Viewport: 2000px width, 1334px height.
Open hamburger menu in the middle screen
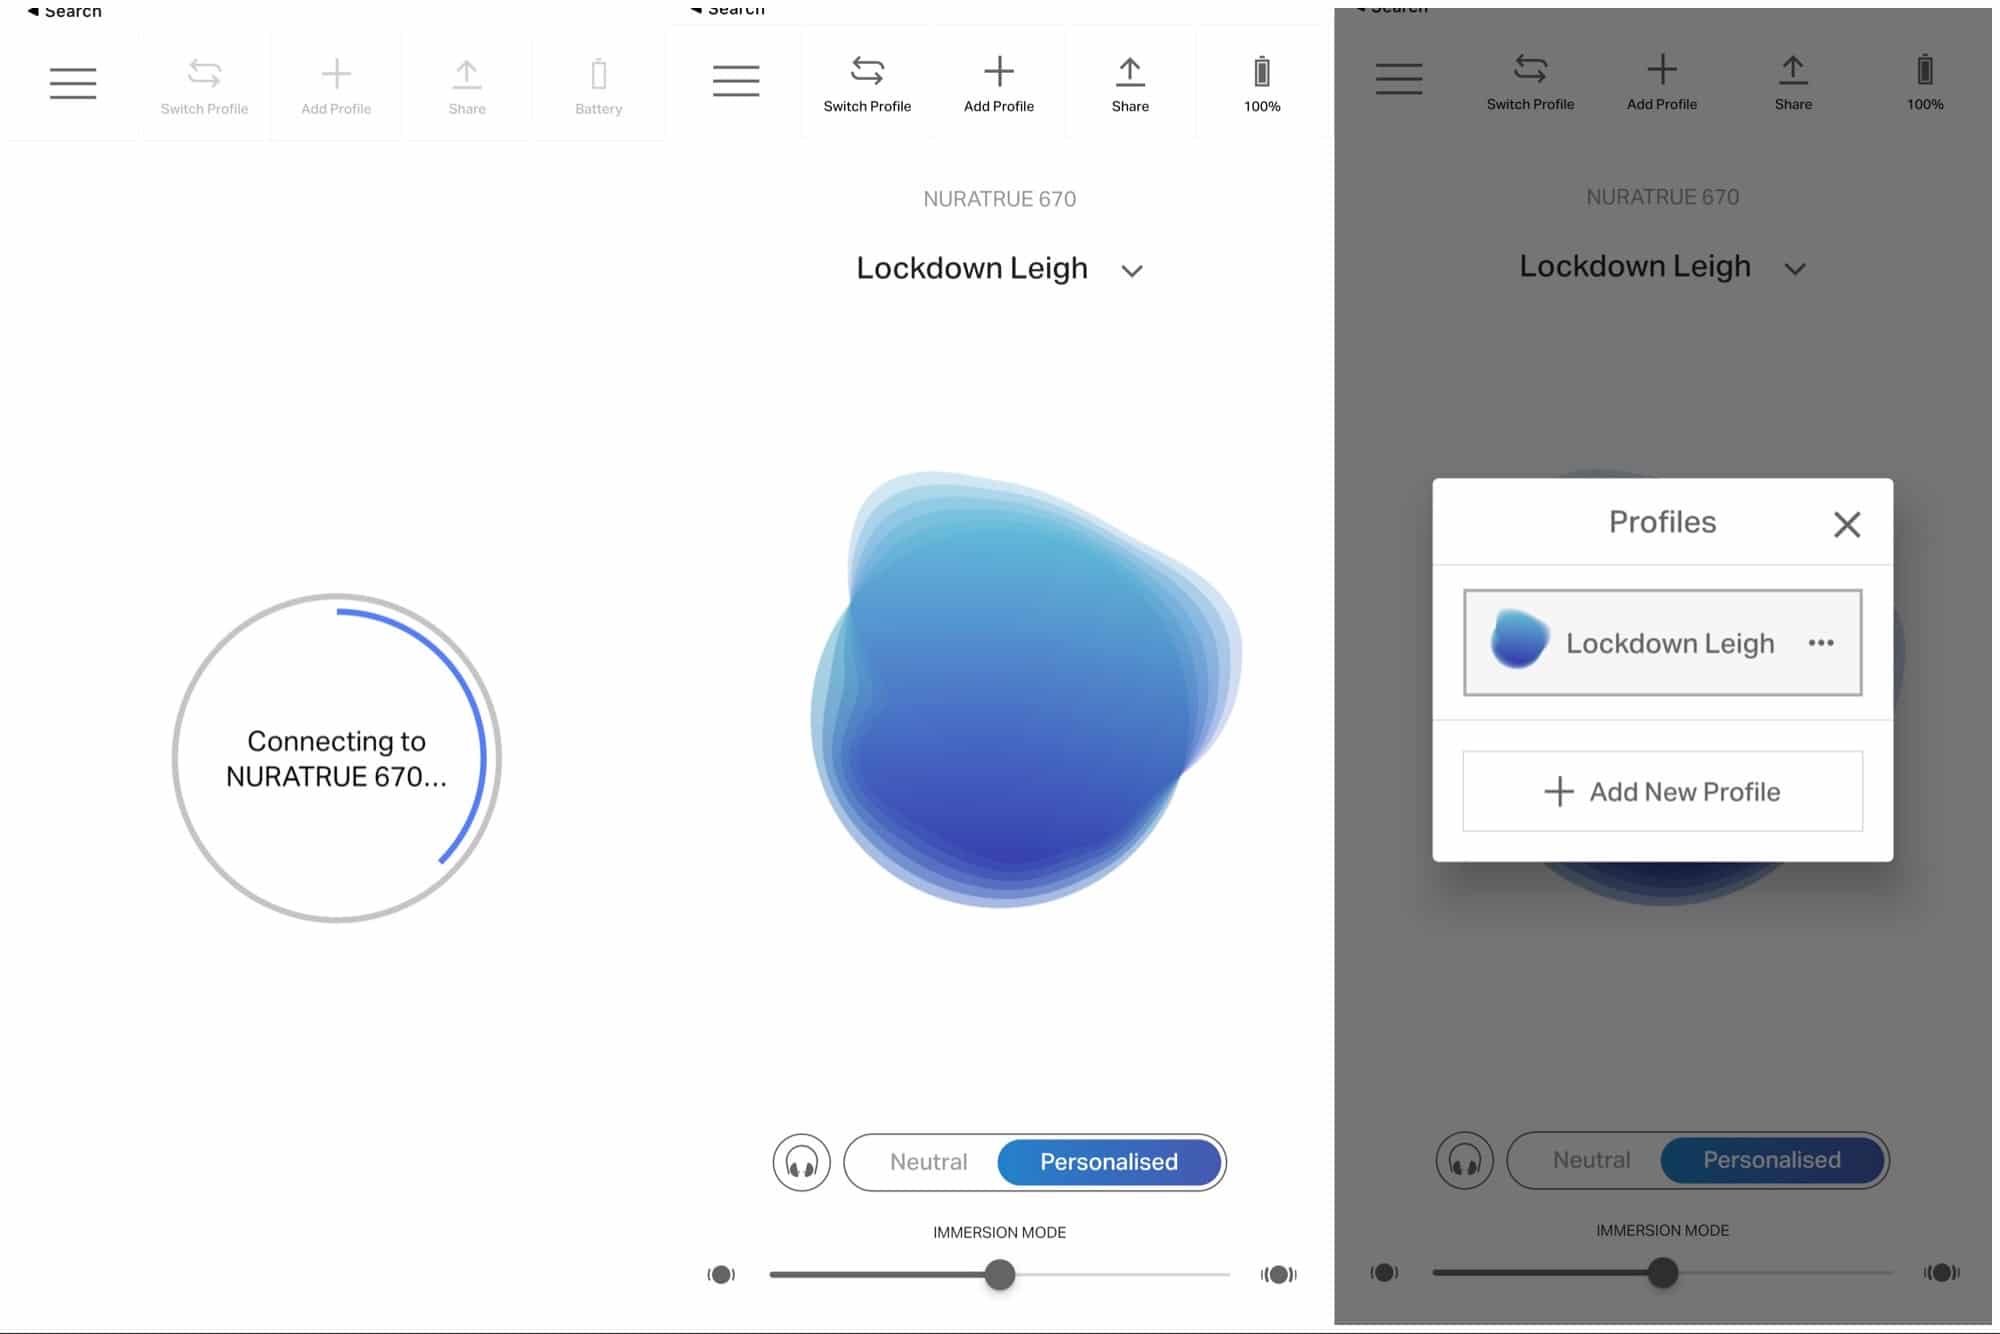click(736, 81)
